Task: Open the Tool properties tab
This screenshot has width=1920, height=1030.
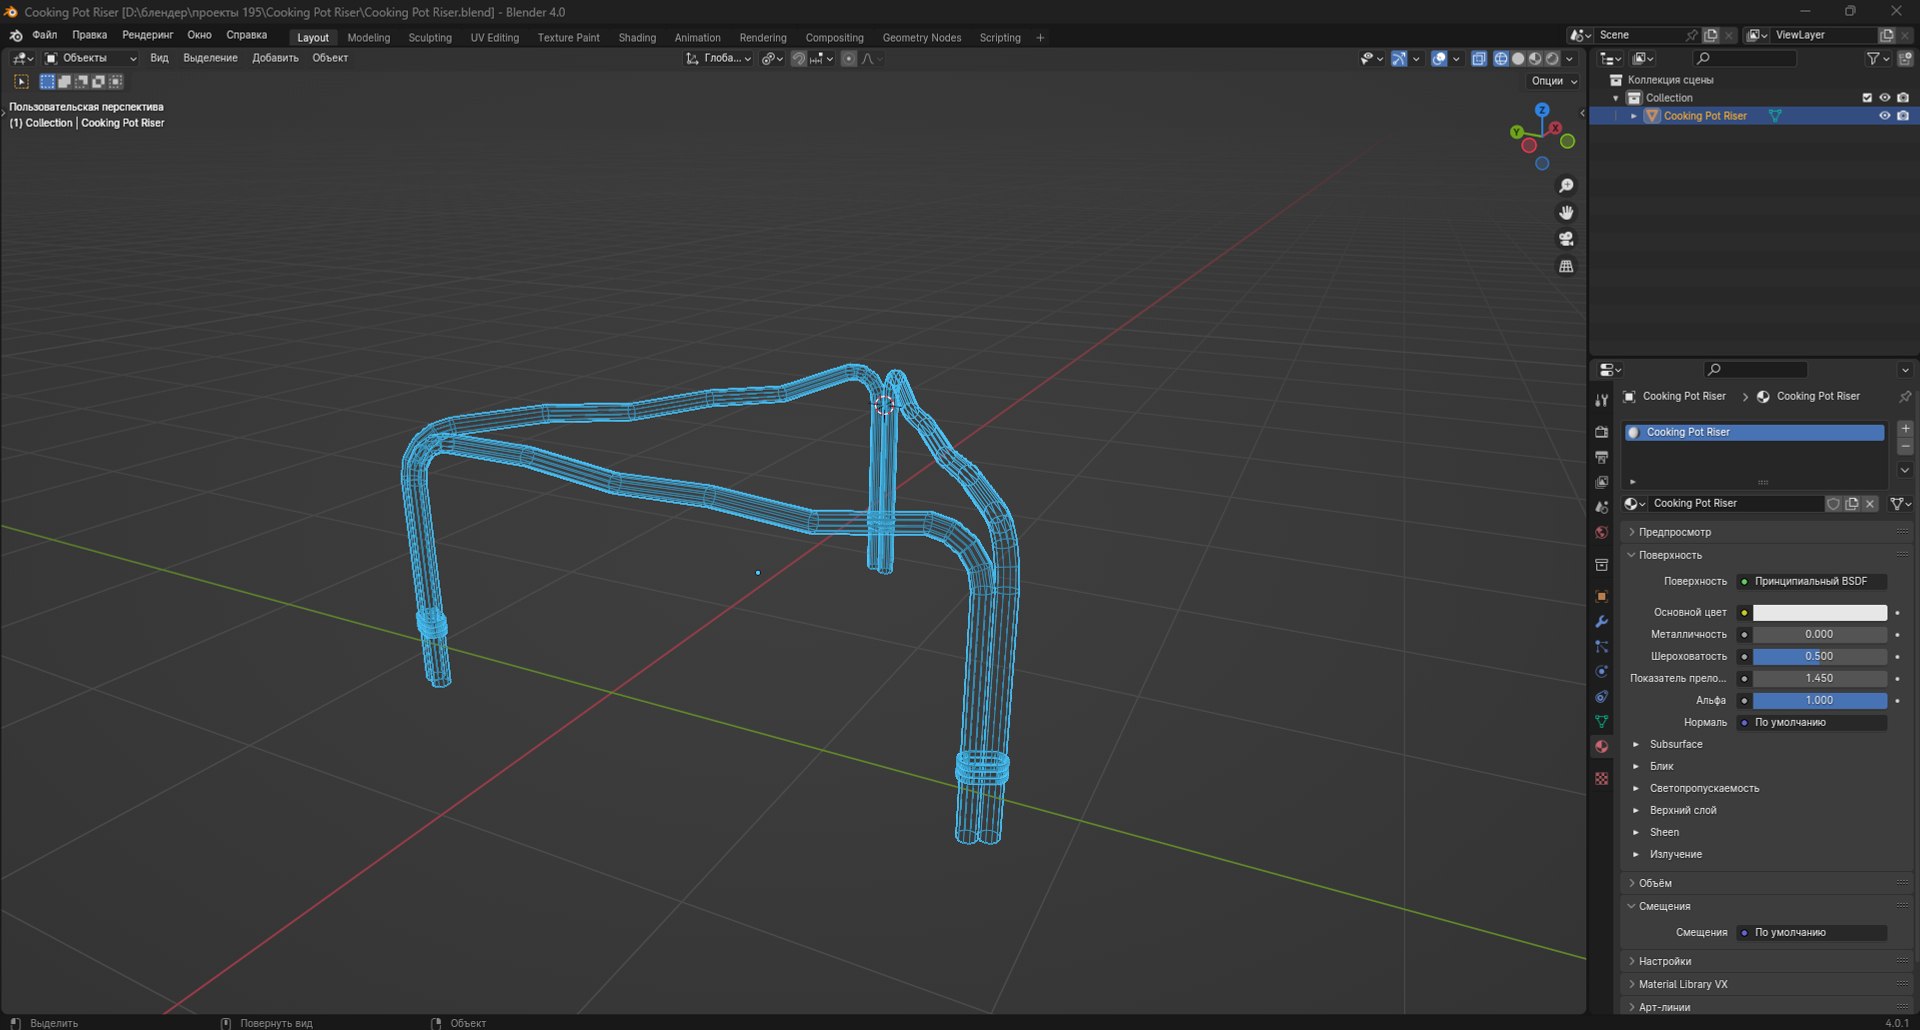Action: tap(1602, 400)
